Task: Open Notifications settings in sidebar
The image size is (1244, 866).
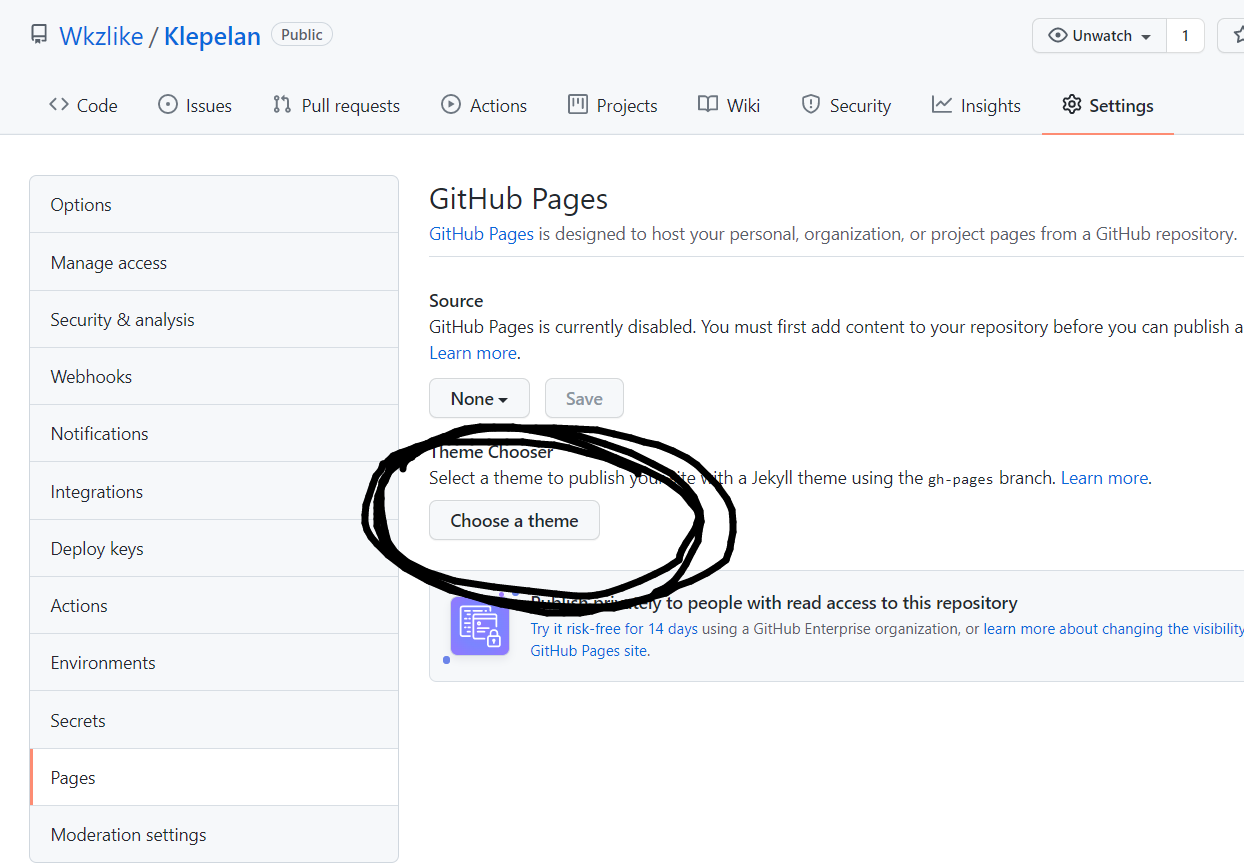Action: click(214, 433)
